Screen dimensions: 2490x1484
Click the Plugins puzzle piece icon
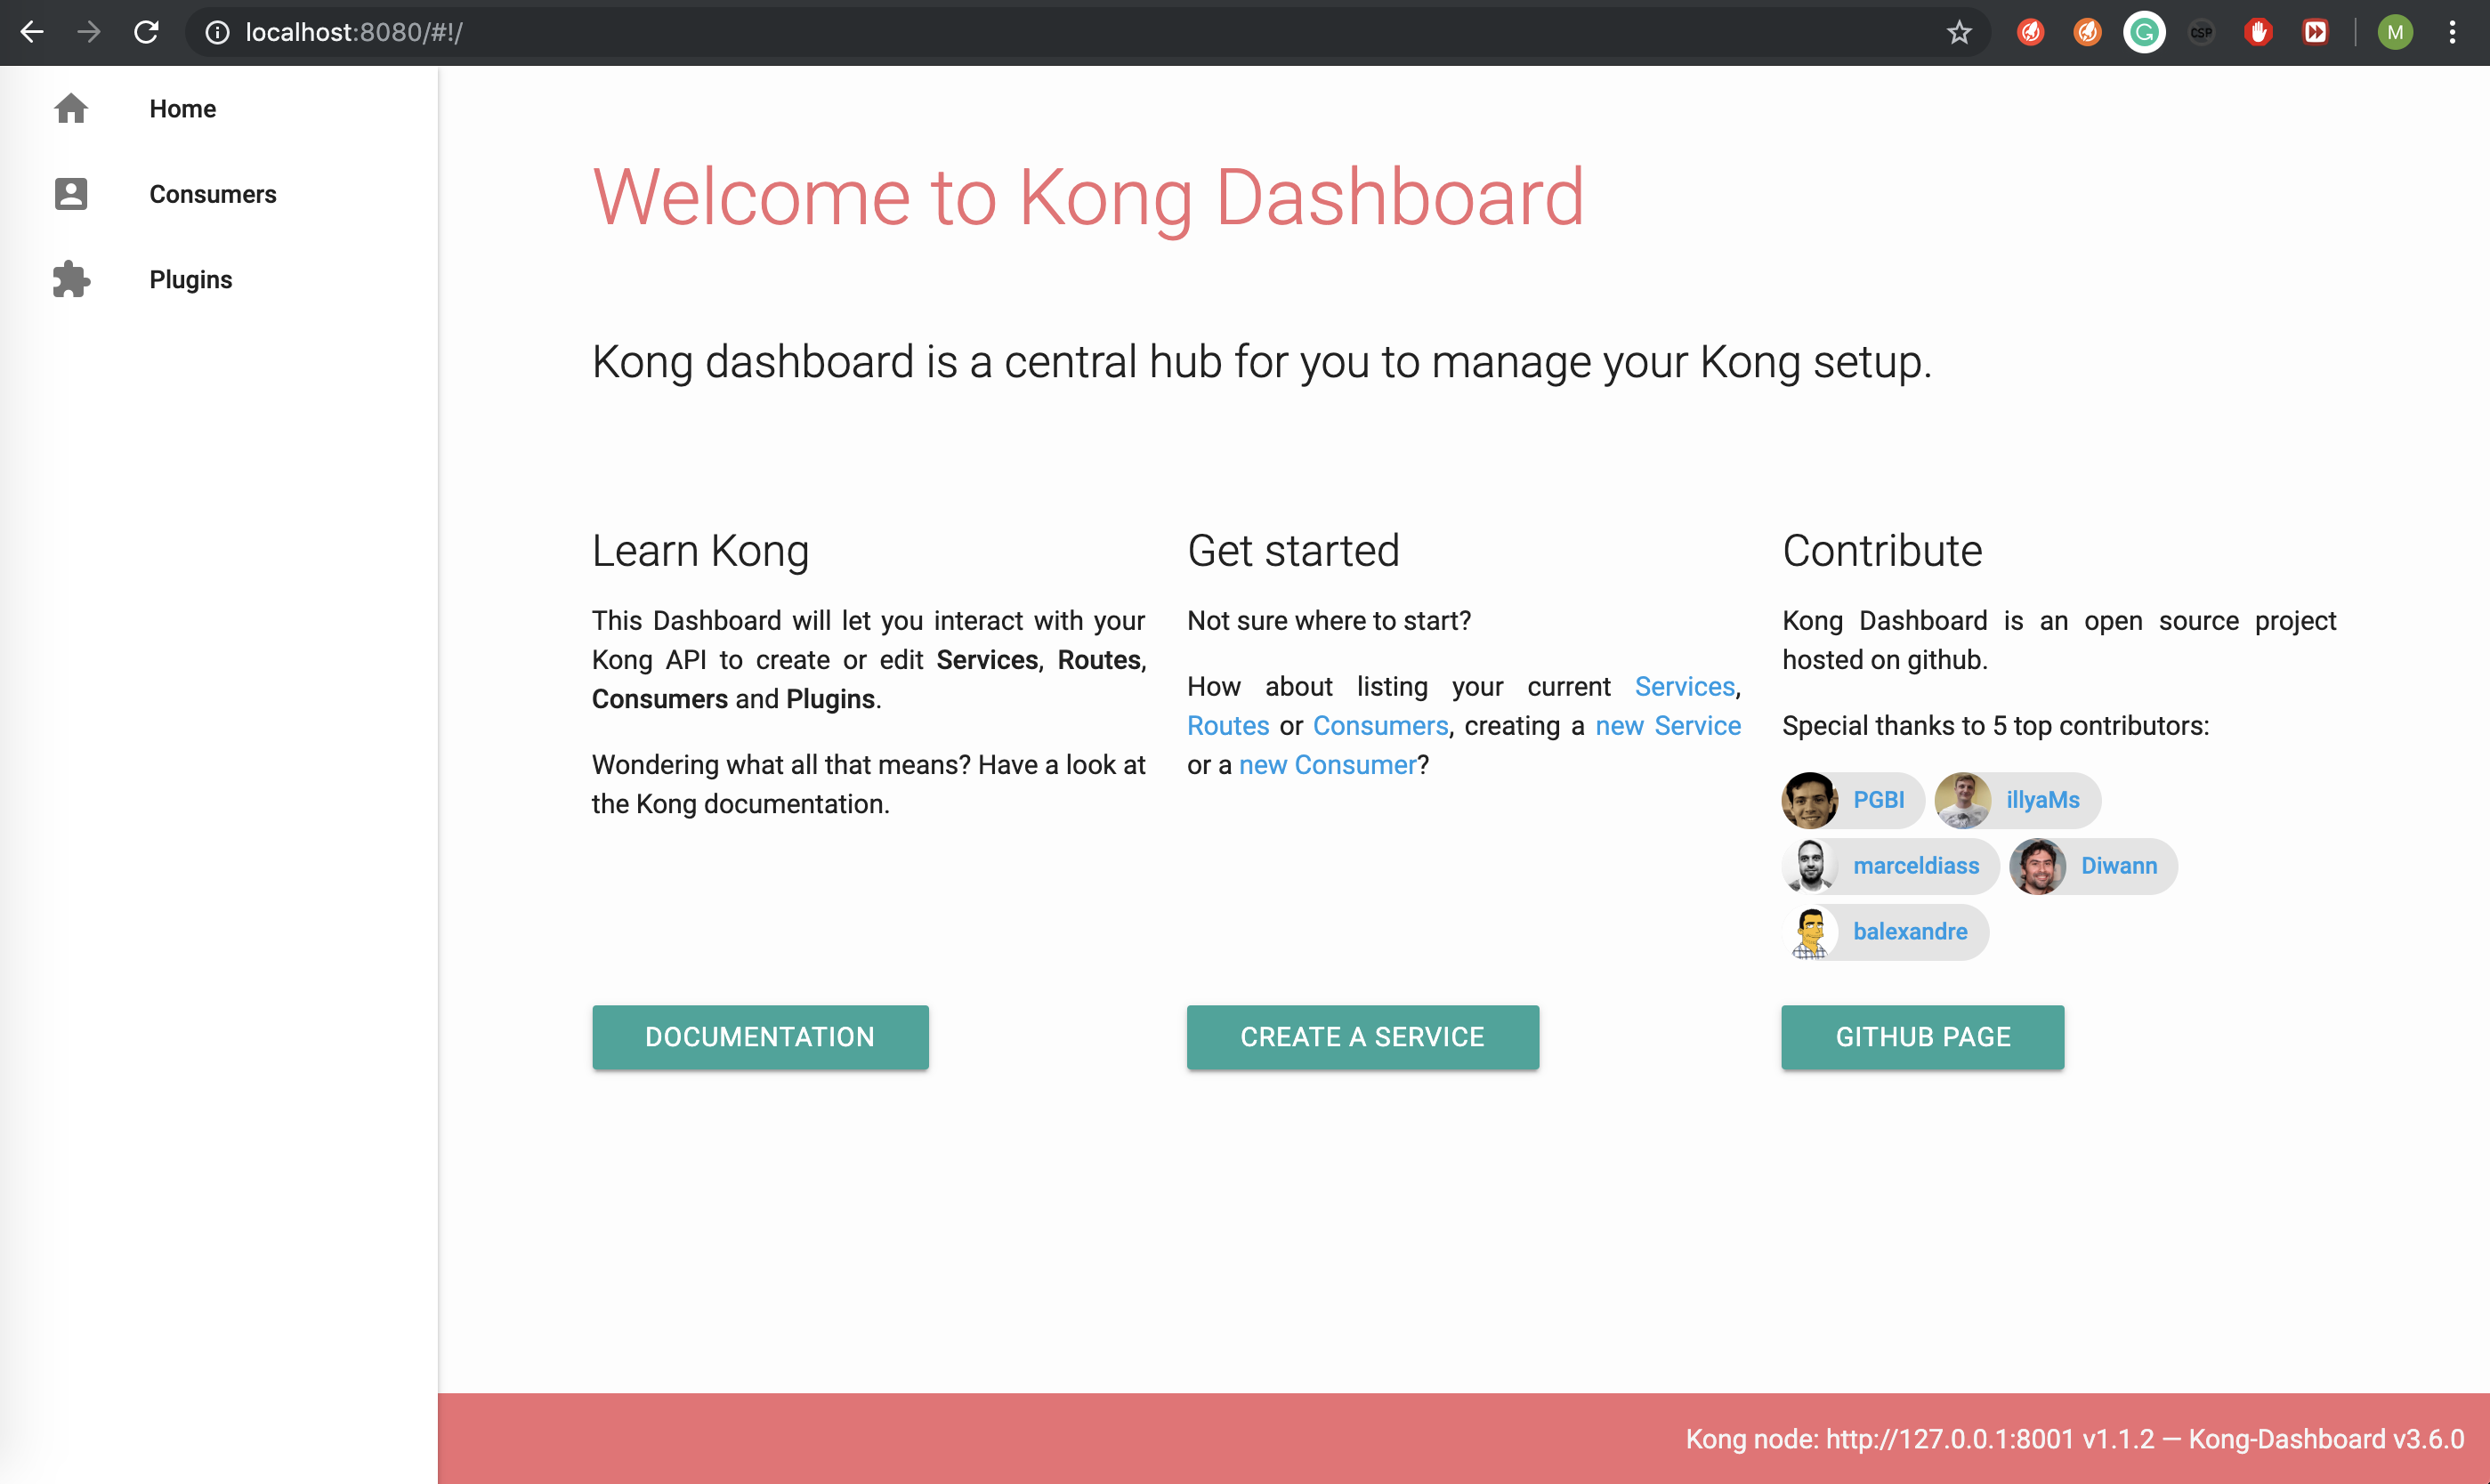click(x=70, y=279)
